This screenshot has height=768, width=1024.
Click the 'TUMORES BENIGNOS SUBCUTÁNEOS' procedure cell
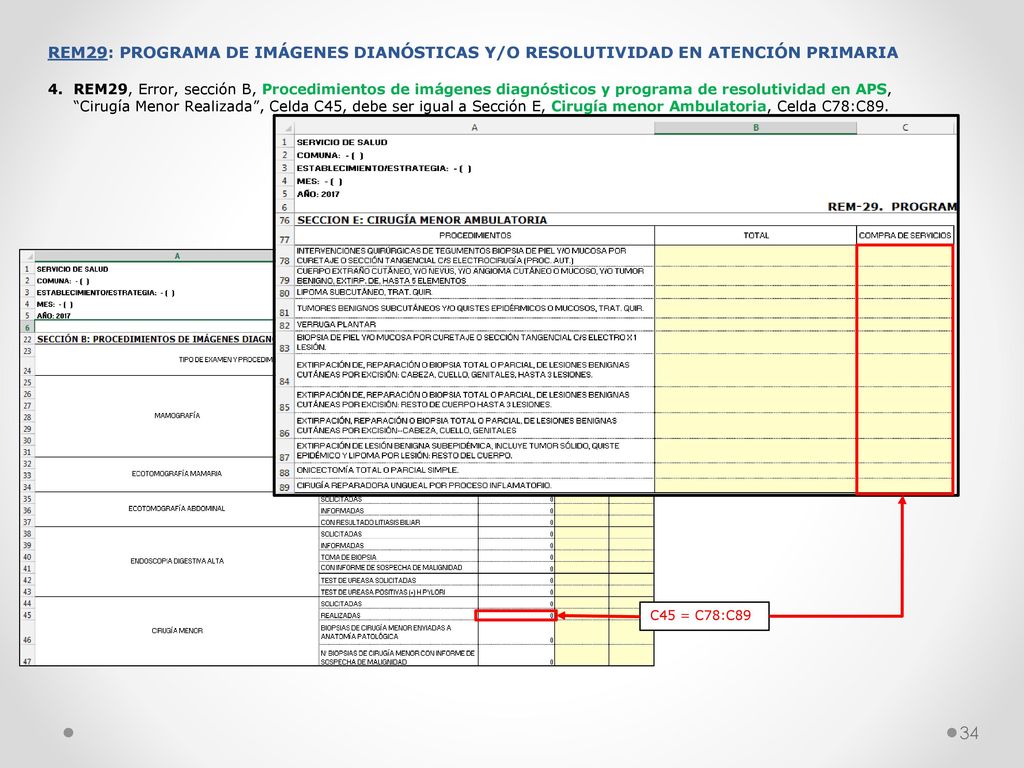click(475, 308)
